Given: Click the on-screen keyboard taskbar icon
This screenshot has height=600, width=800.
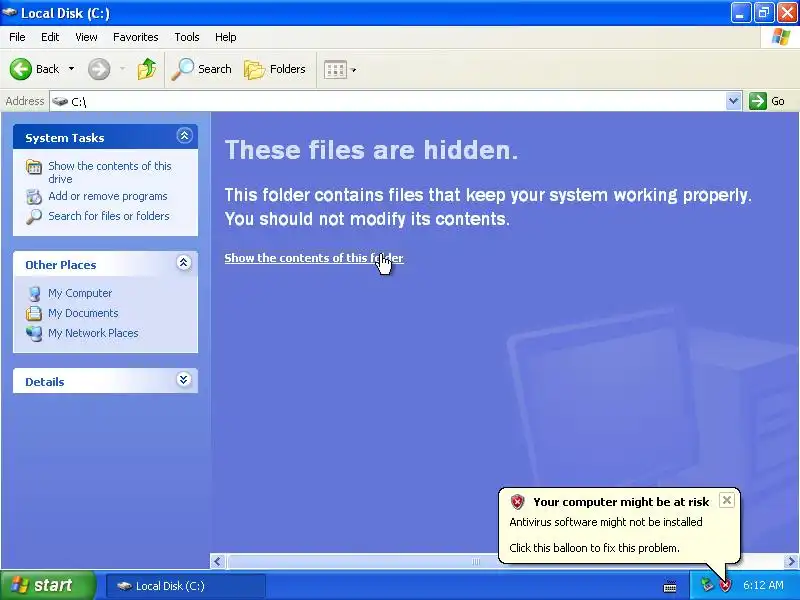Looking at the screenshot, I should (670, 587).
